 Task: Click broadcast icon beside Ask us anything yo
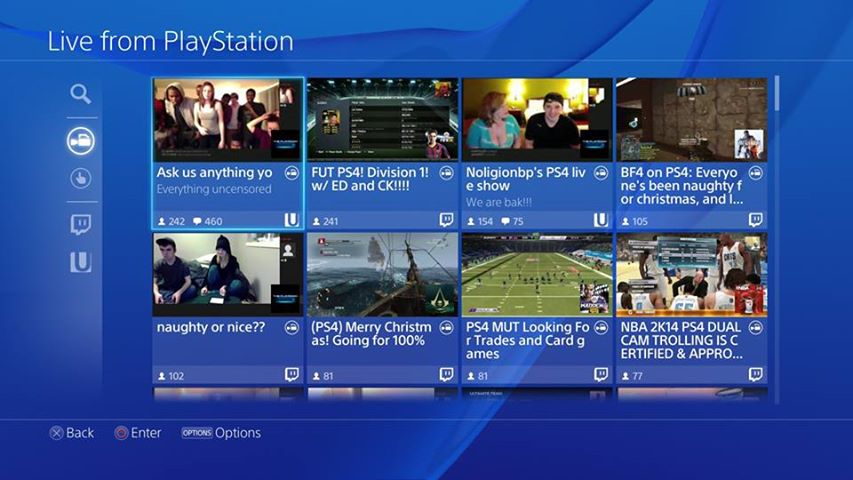(292, 173)
